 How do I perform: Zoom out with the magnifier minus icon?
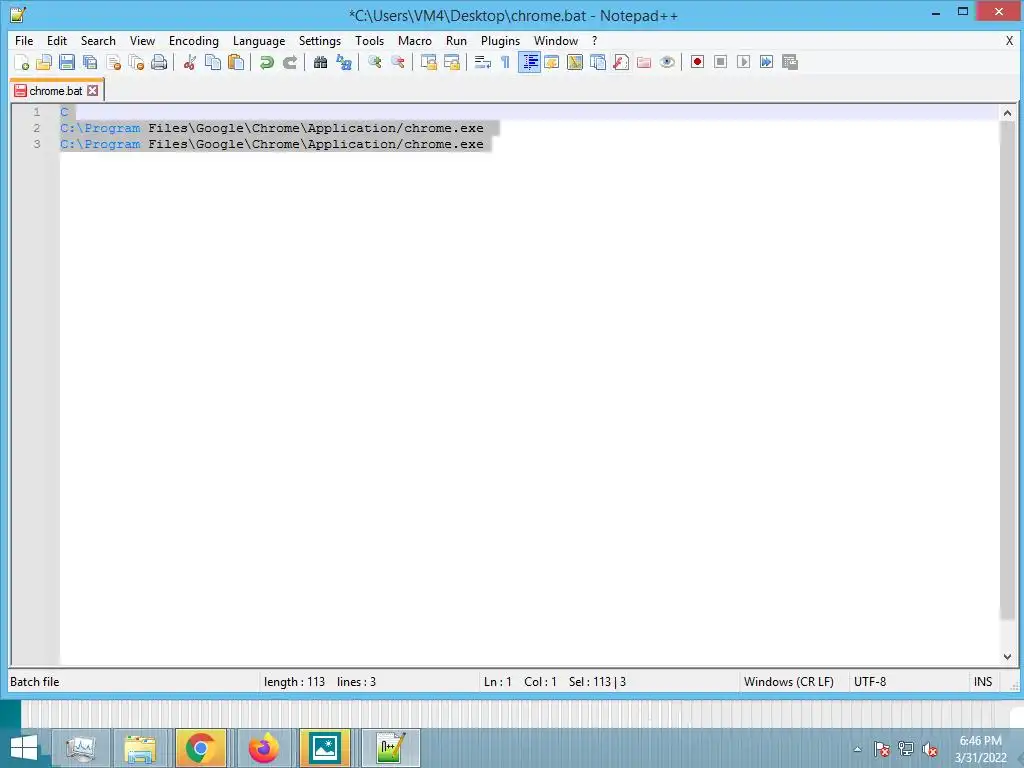(x=397, y=62)
